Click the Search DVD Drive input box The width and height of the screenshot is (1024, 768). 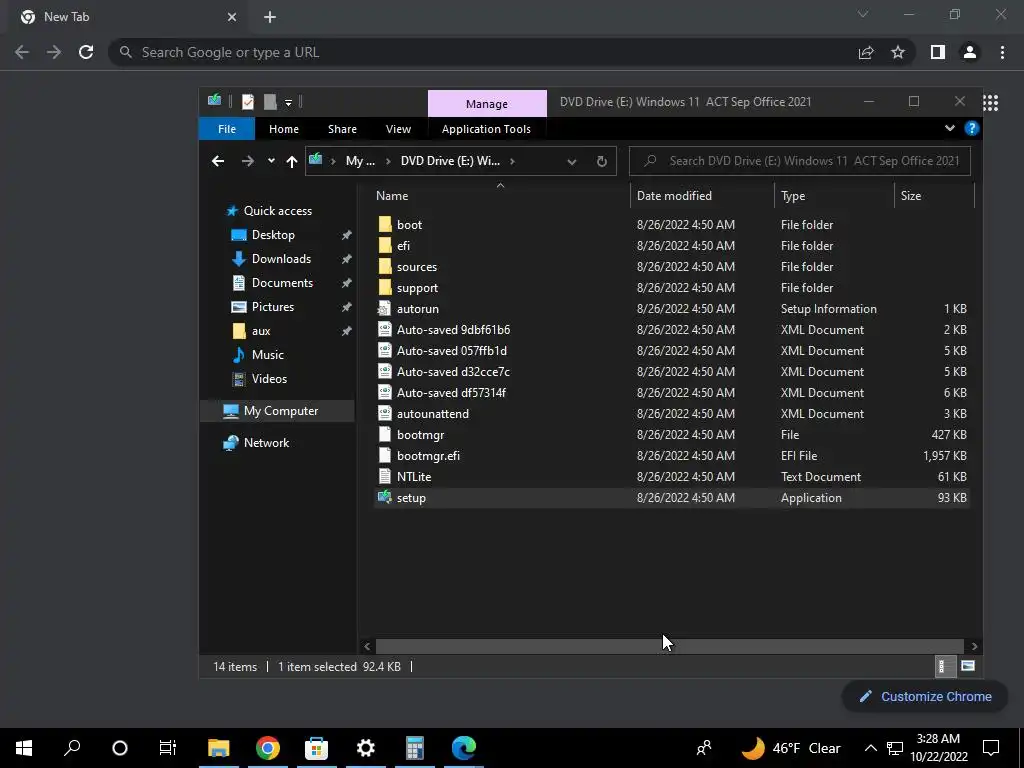799,161
